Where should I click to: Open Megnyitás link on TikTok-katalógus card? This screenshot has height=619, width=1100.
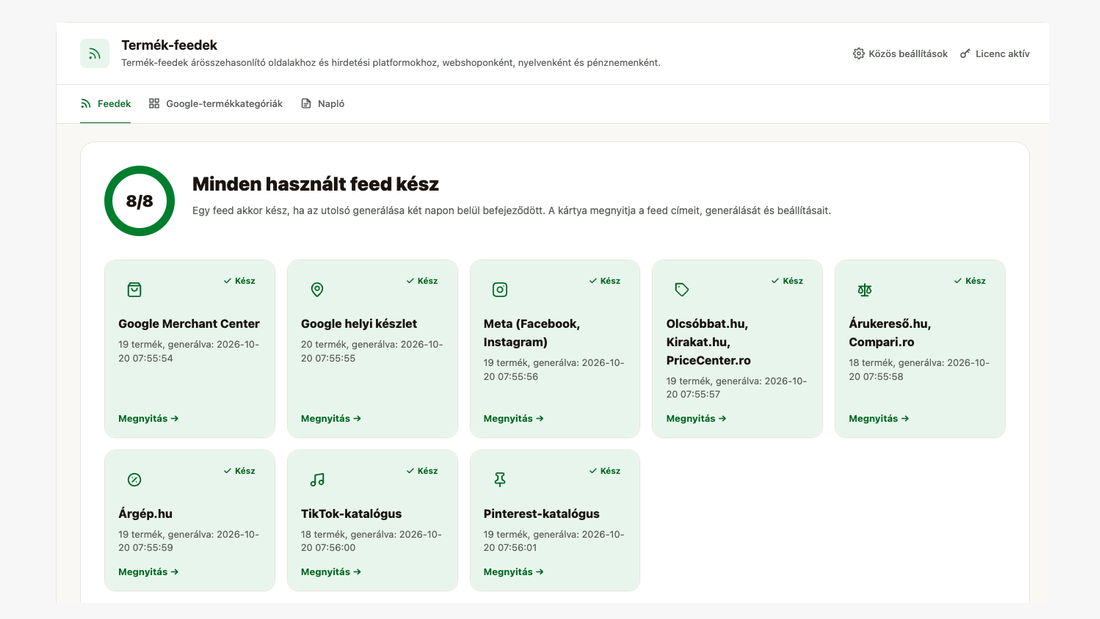click(x=331, y=572)
